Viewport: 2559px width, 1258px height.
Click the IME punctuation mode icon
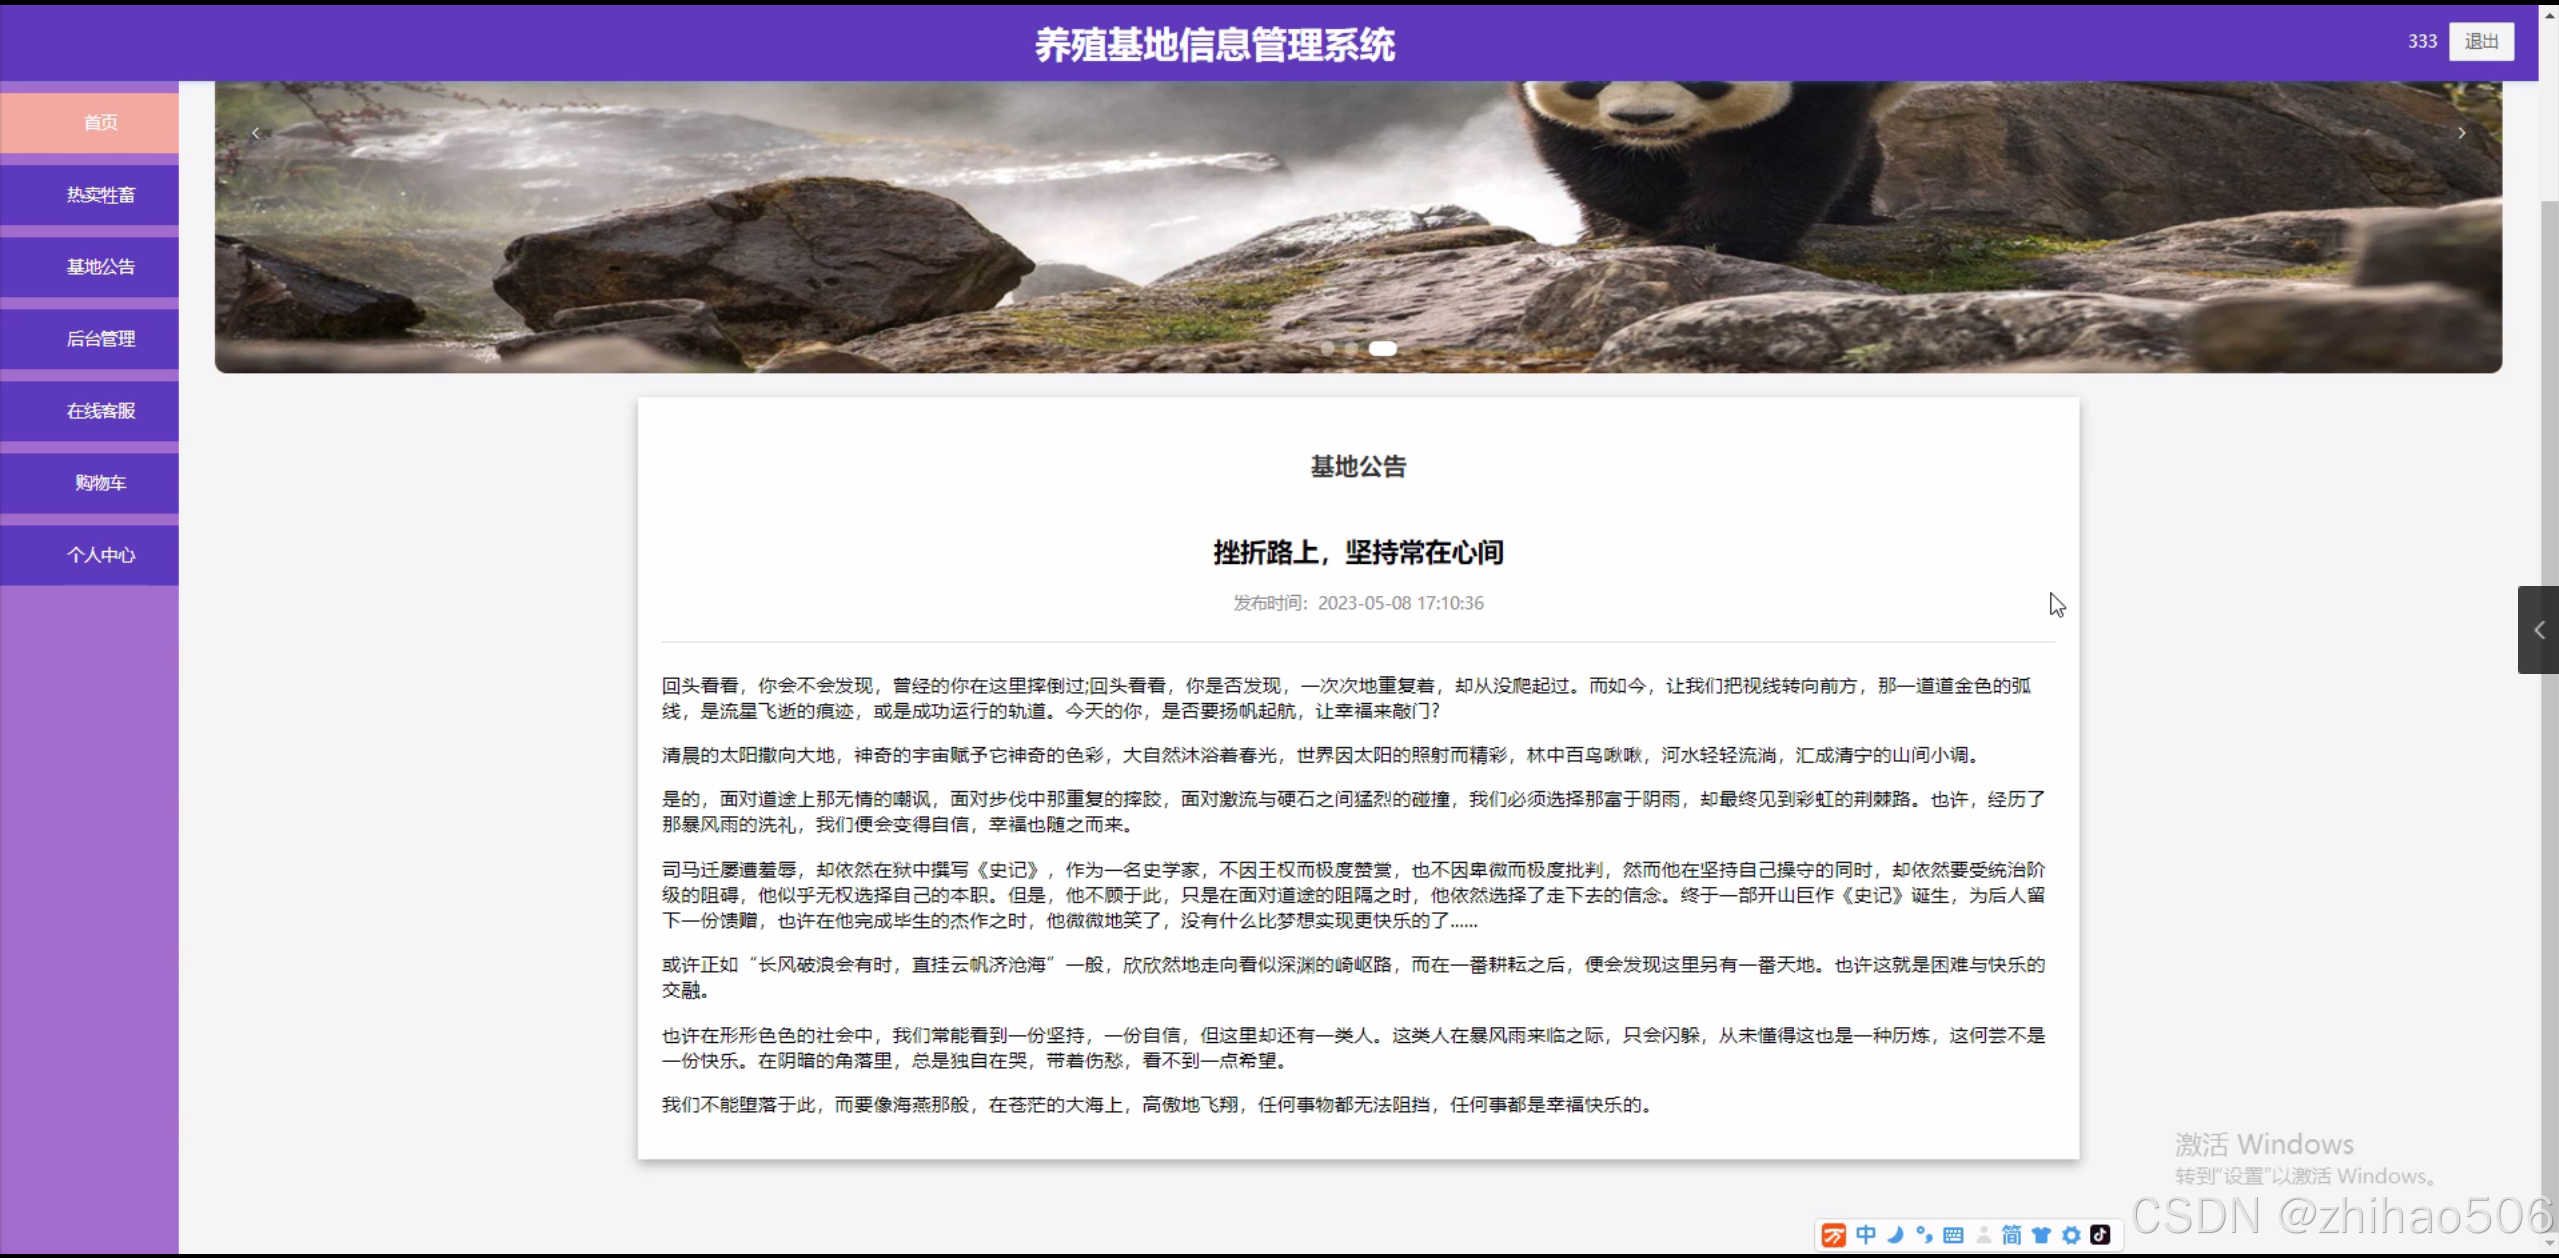[1924, 1235]
